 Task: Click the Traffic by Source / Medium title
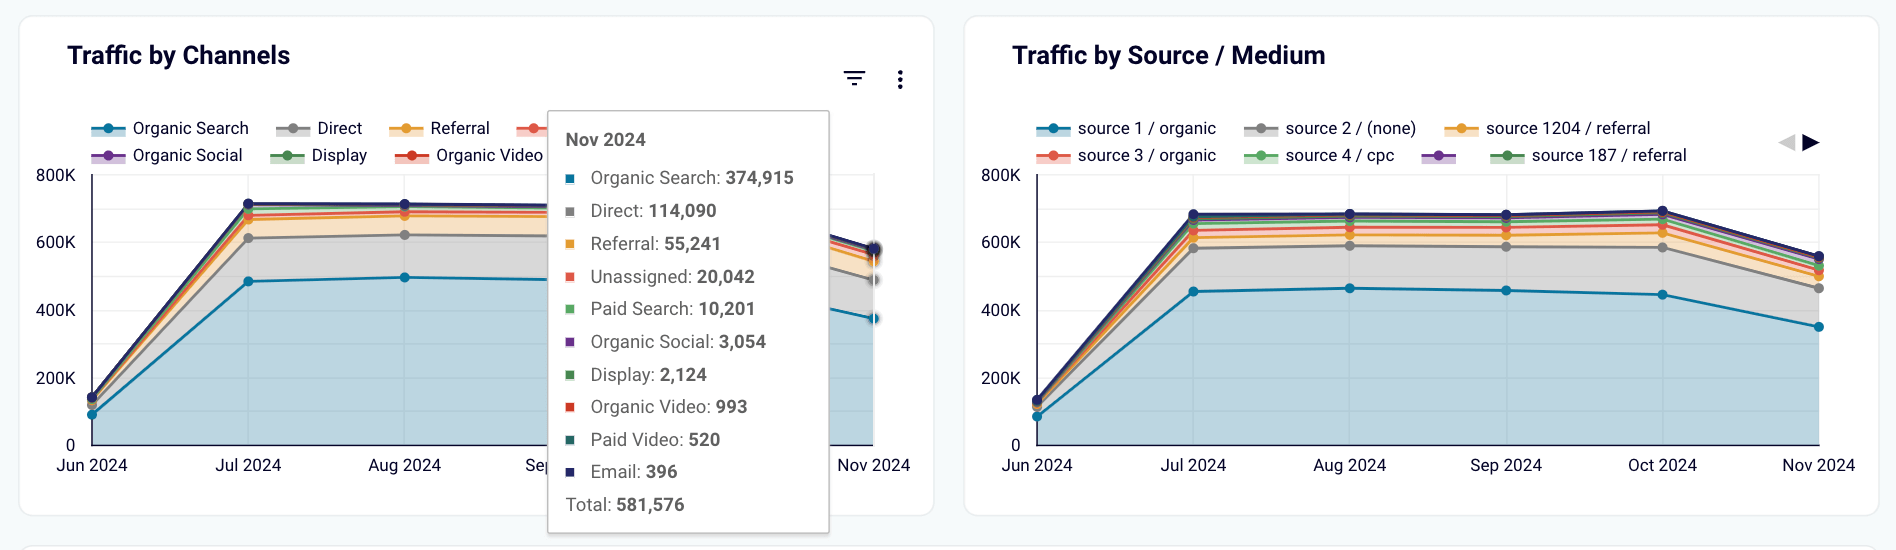click(x=1168, y=56)
